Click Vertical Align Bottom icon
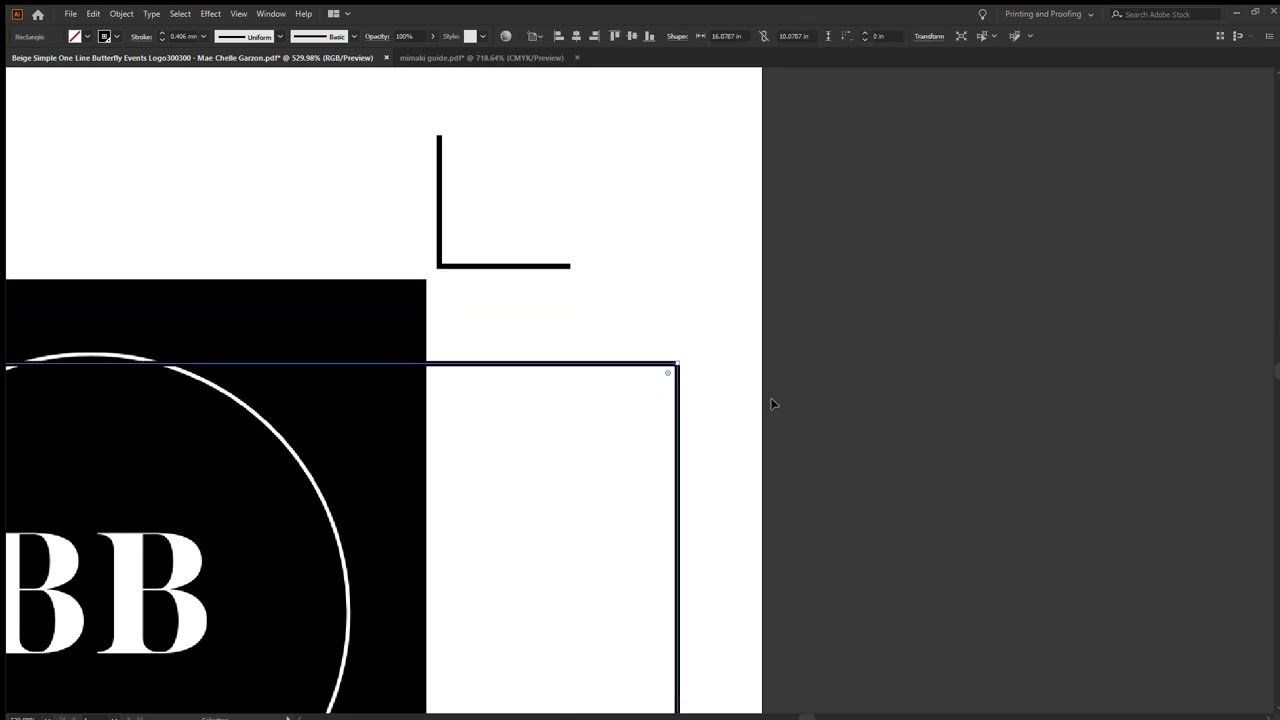Screen dimensions: 1280x720 pos(650,36)
